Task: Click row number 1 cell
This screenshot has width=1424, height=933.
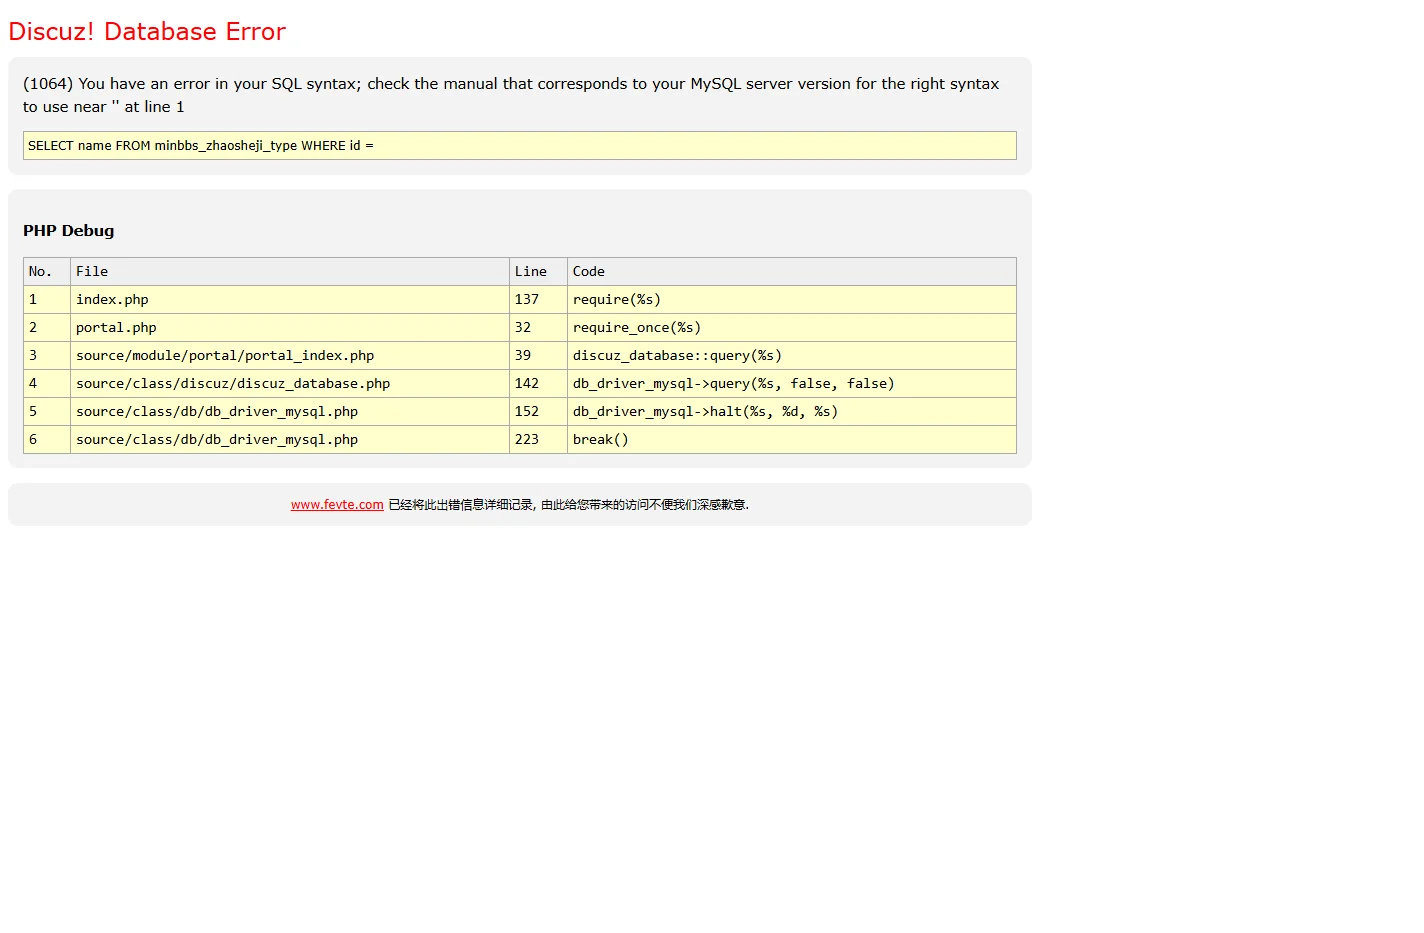Action: coord(47,300)
